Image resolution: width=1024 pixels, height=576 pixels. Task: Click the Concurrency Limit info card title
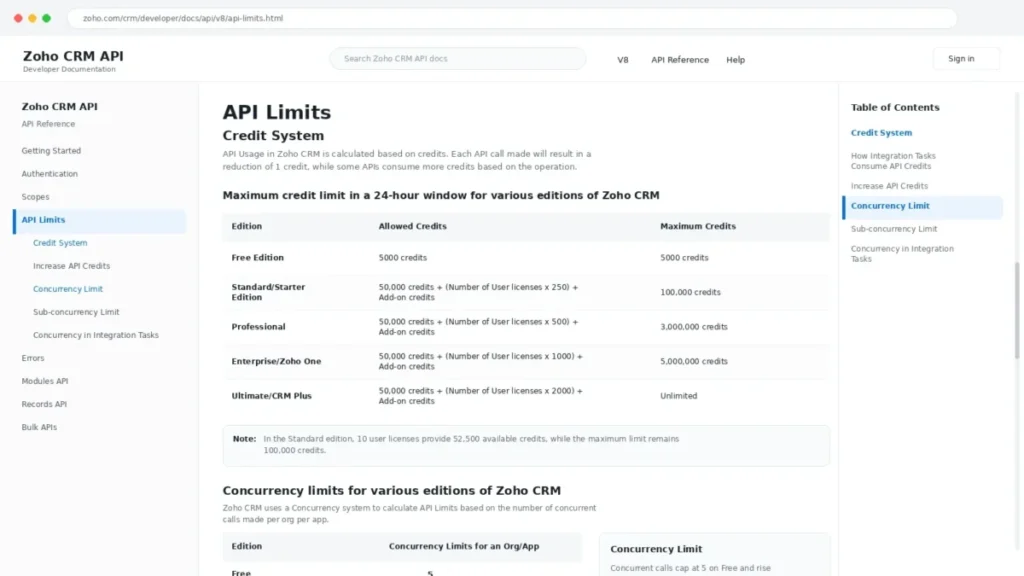[x=656, y=550]
